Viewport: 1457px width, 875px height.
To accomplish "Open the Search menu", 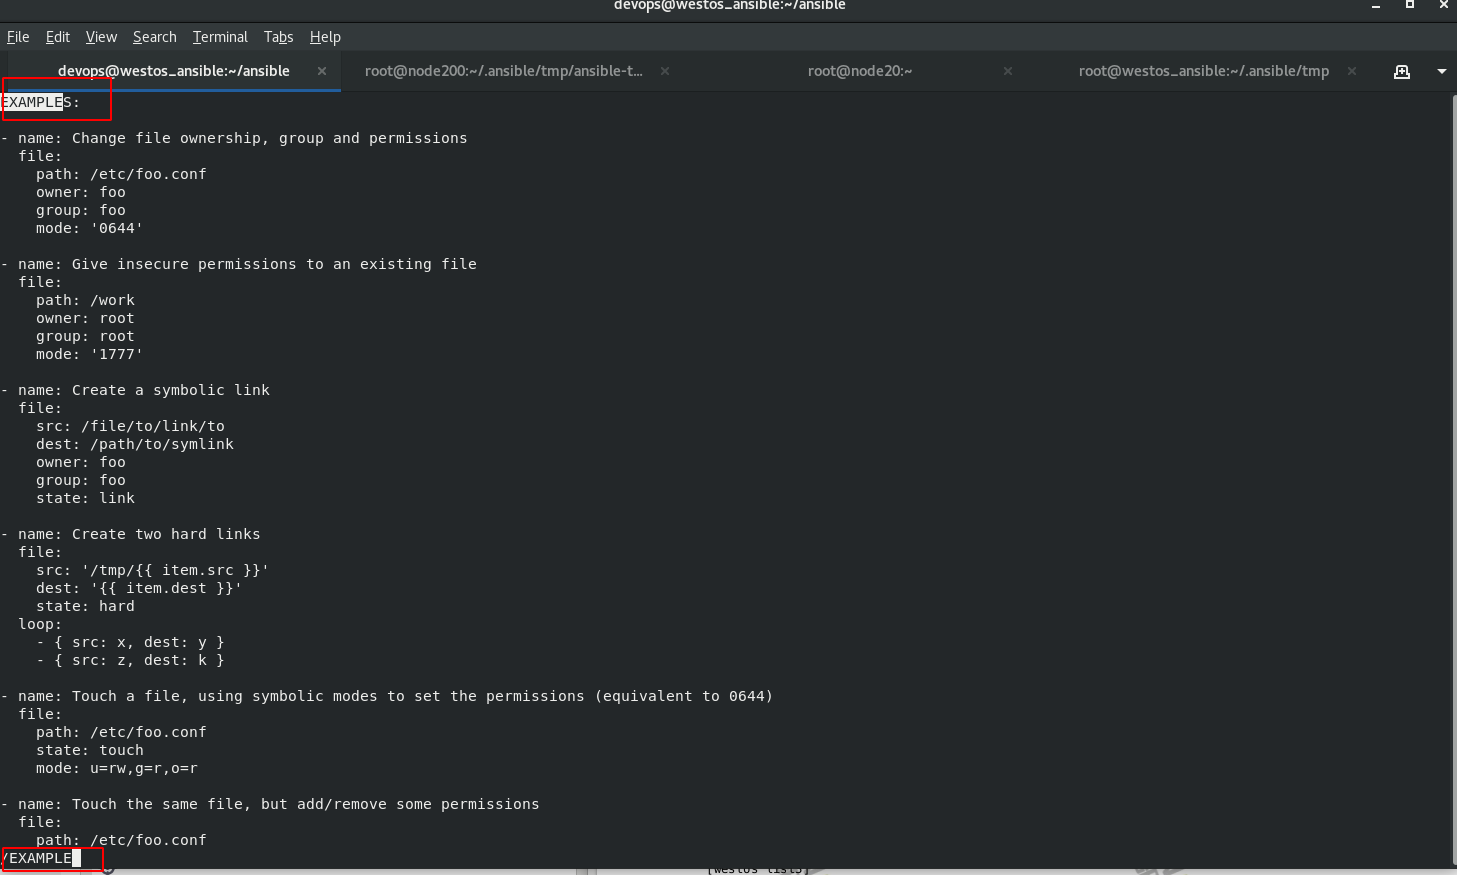I will (154, 37).
